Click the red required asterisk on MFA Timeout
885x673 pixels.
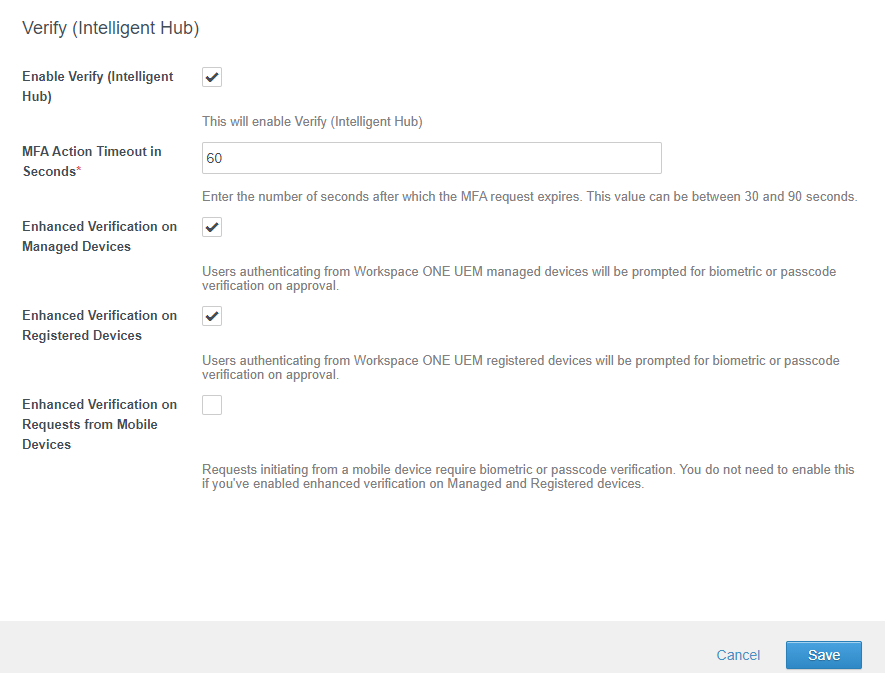click(x=79, y=171)
